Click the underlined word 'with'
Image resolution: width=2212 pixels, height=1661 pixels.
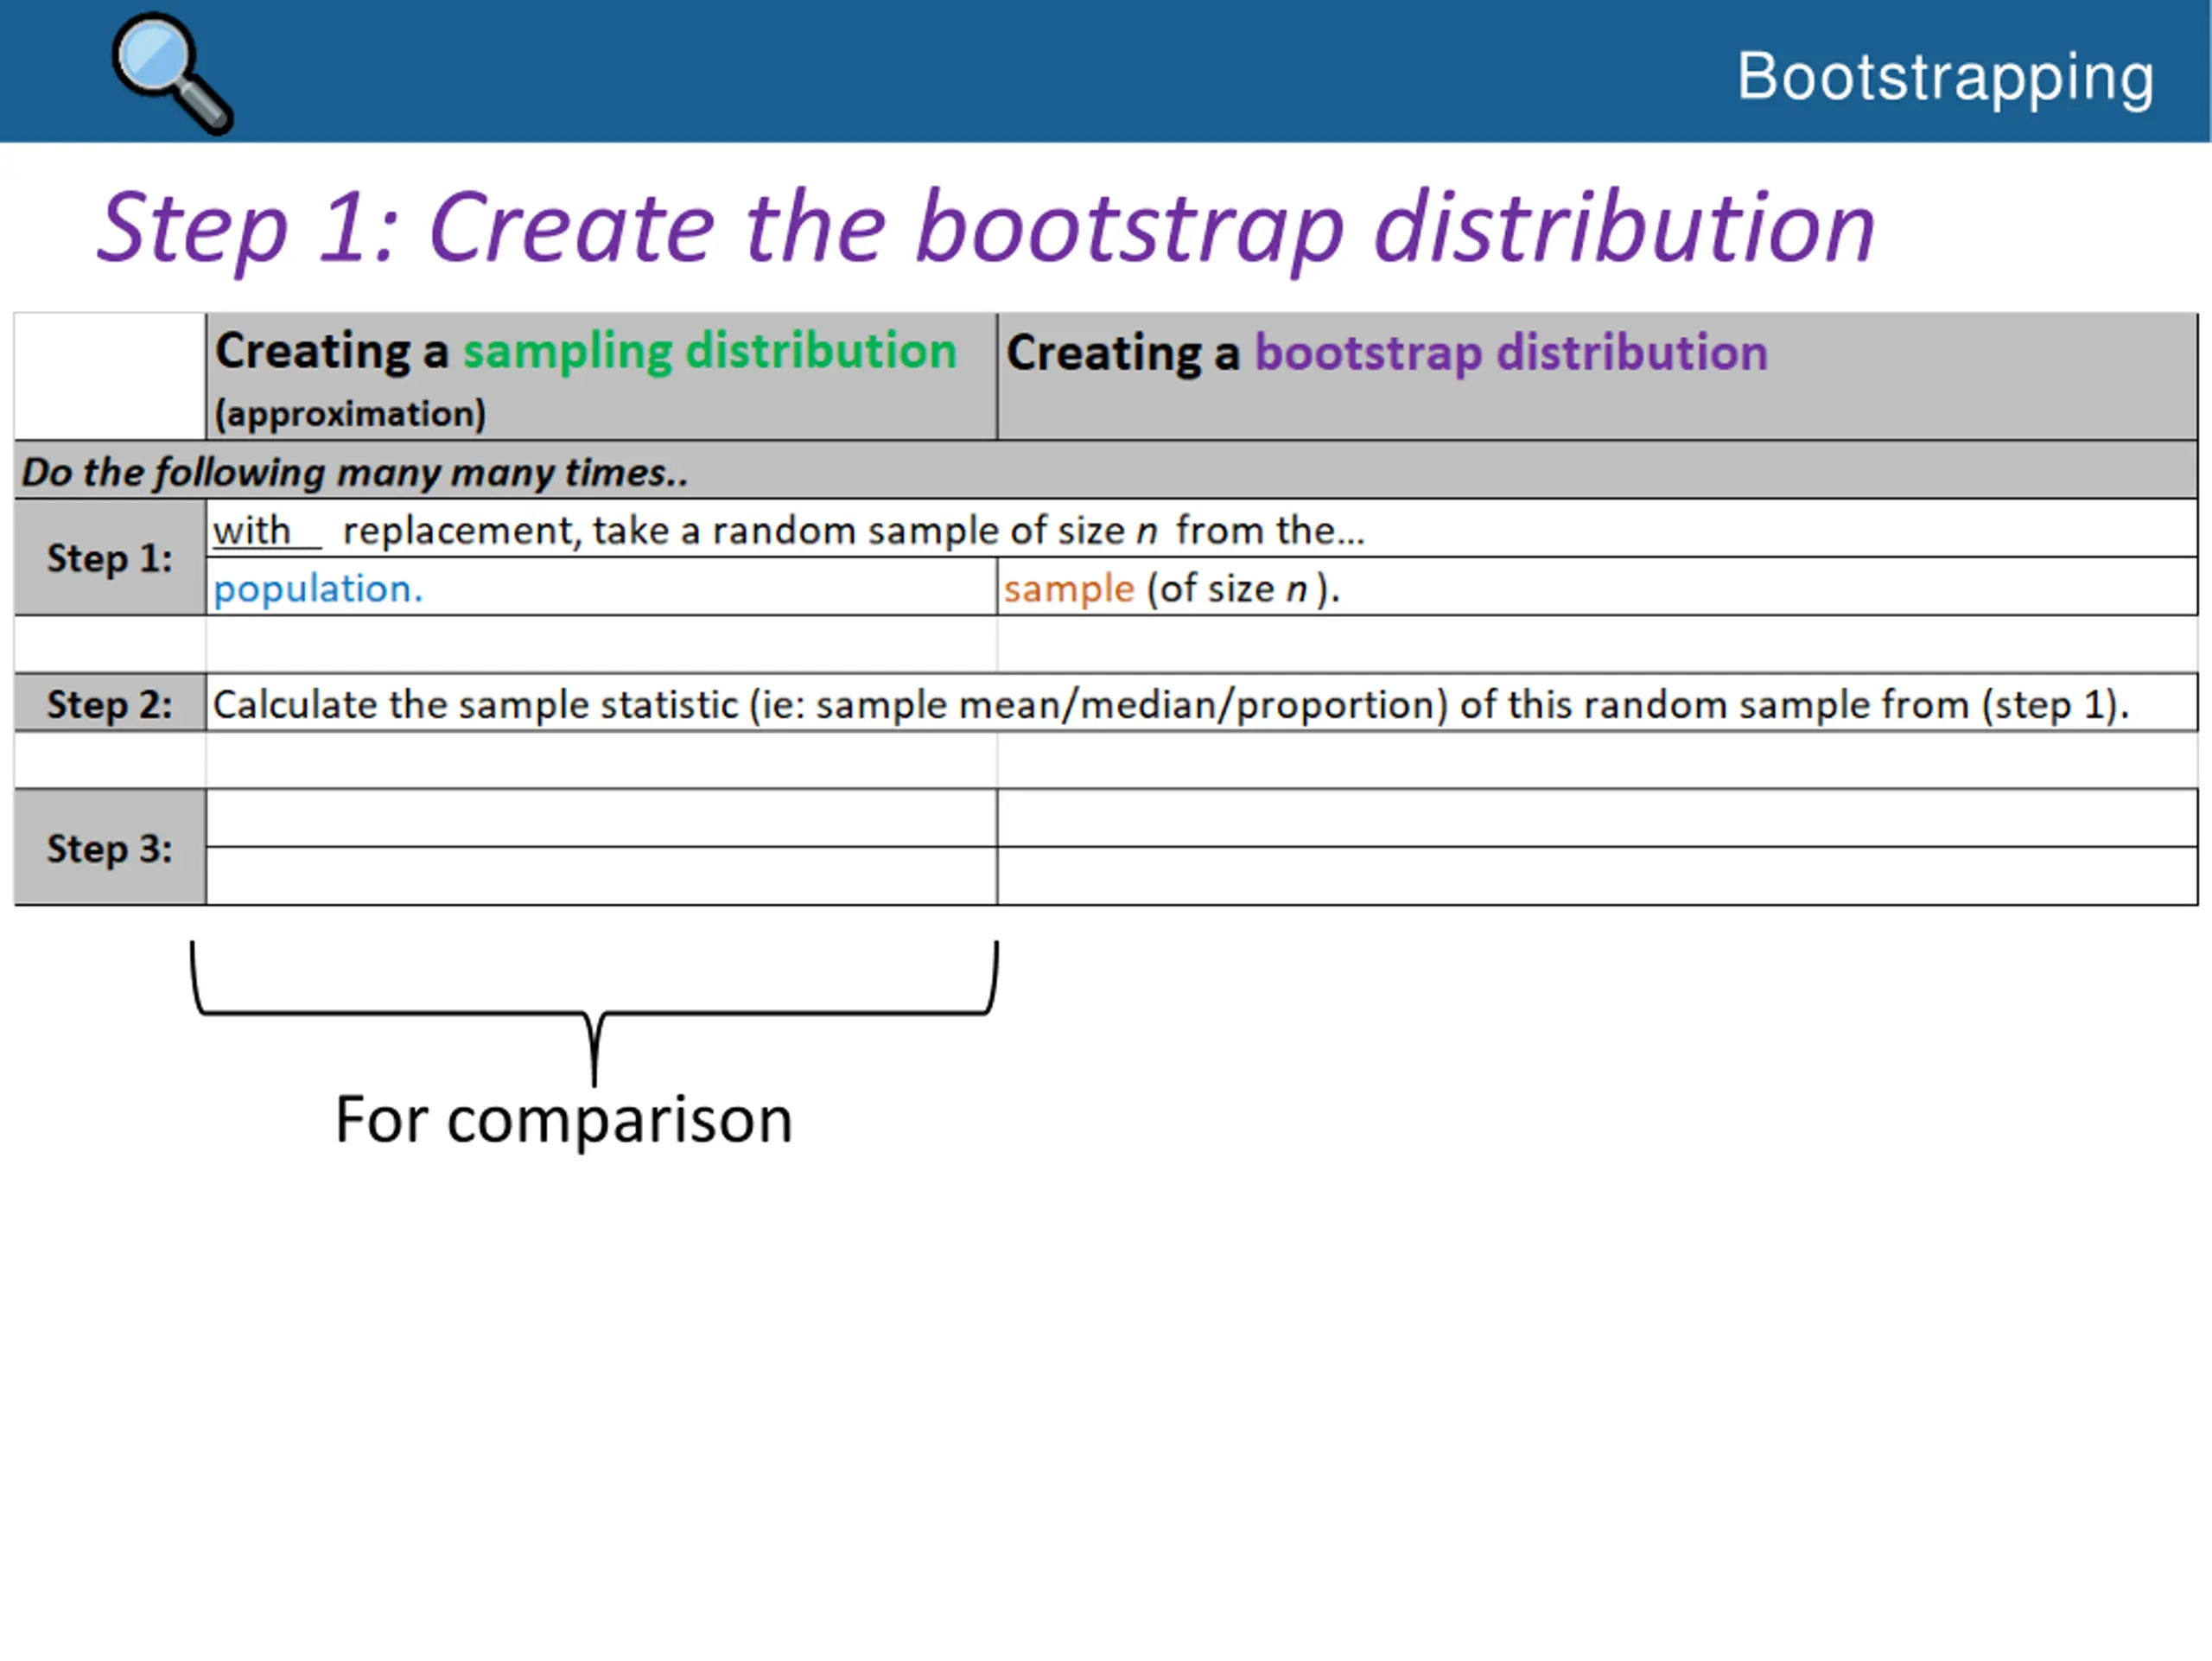pyautogui.click(x=252, y=531)
